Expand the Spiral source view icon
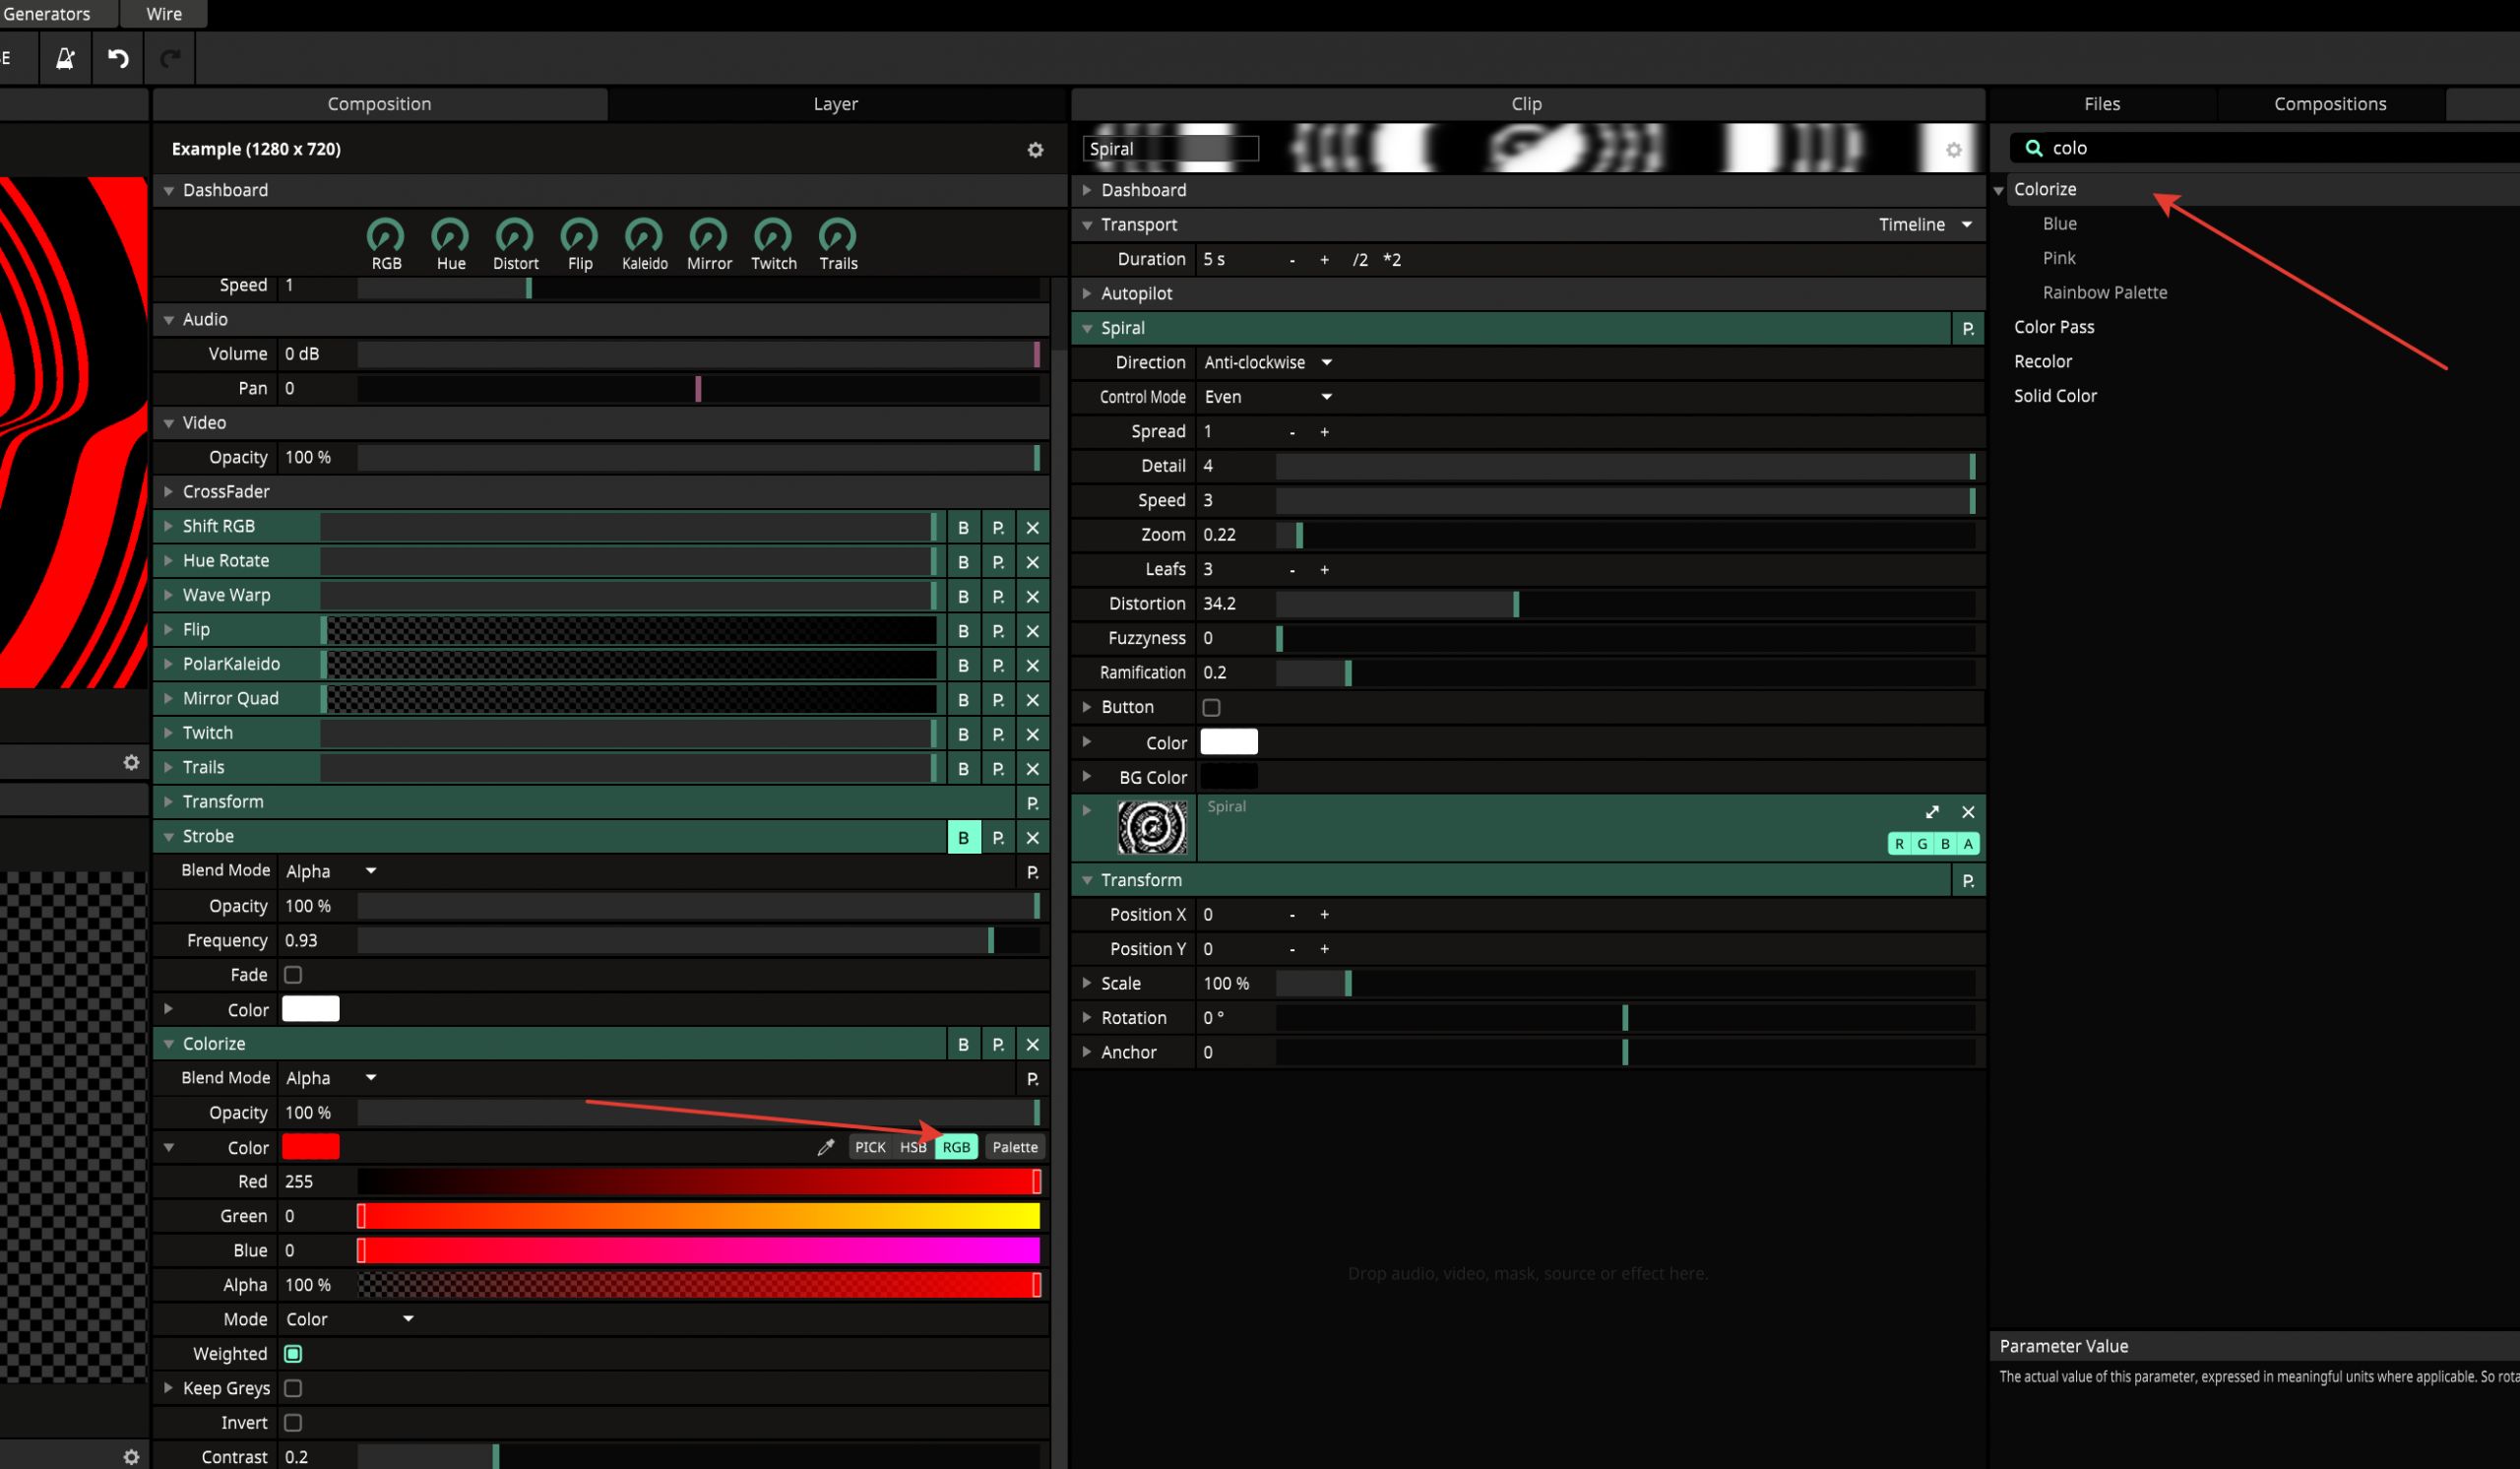Image resolution: width=2520 pixels, height=1469 pixels. pos(1932,812)
